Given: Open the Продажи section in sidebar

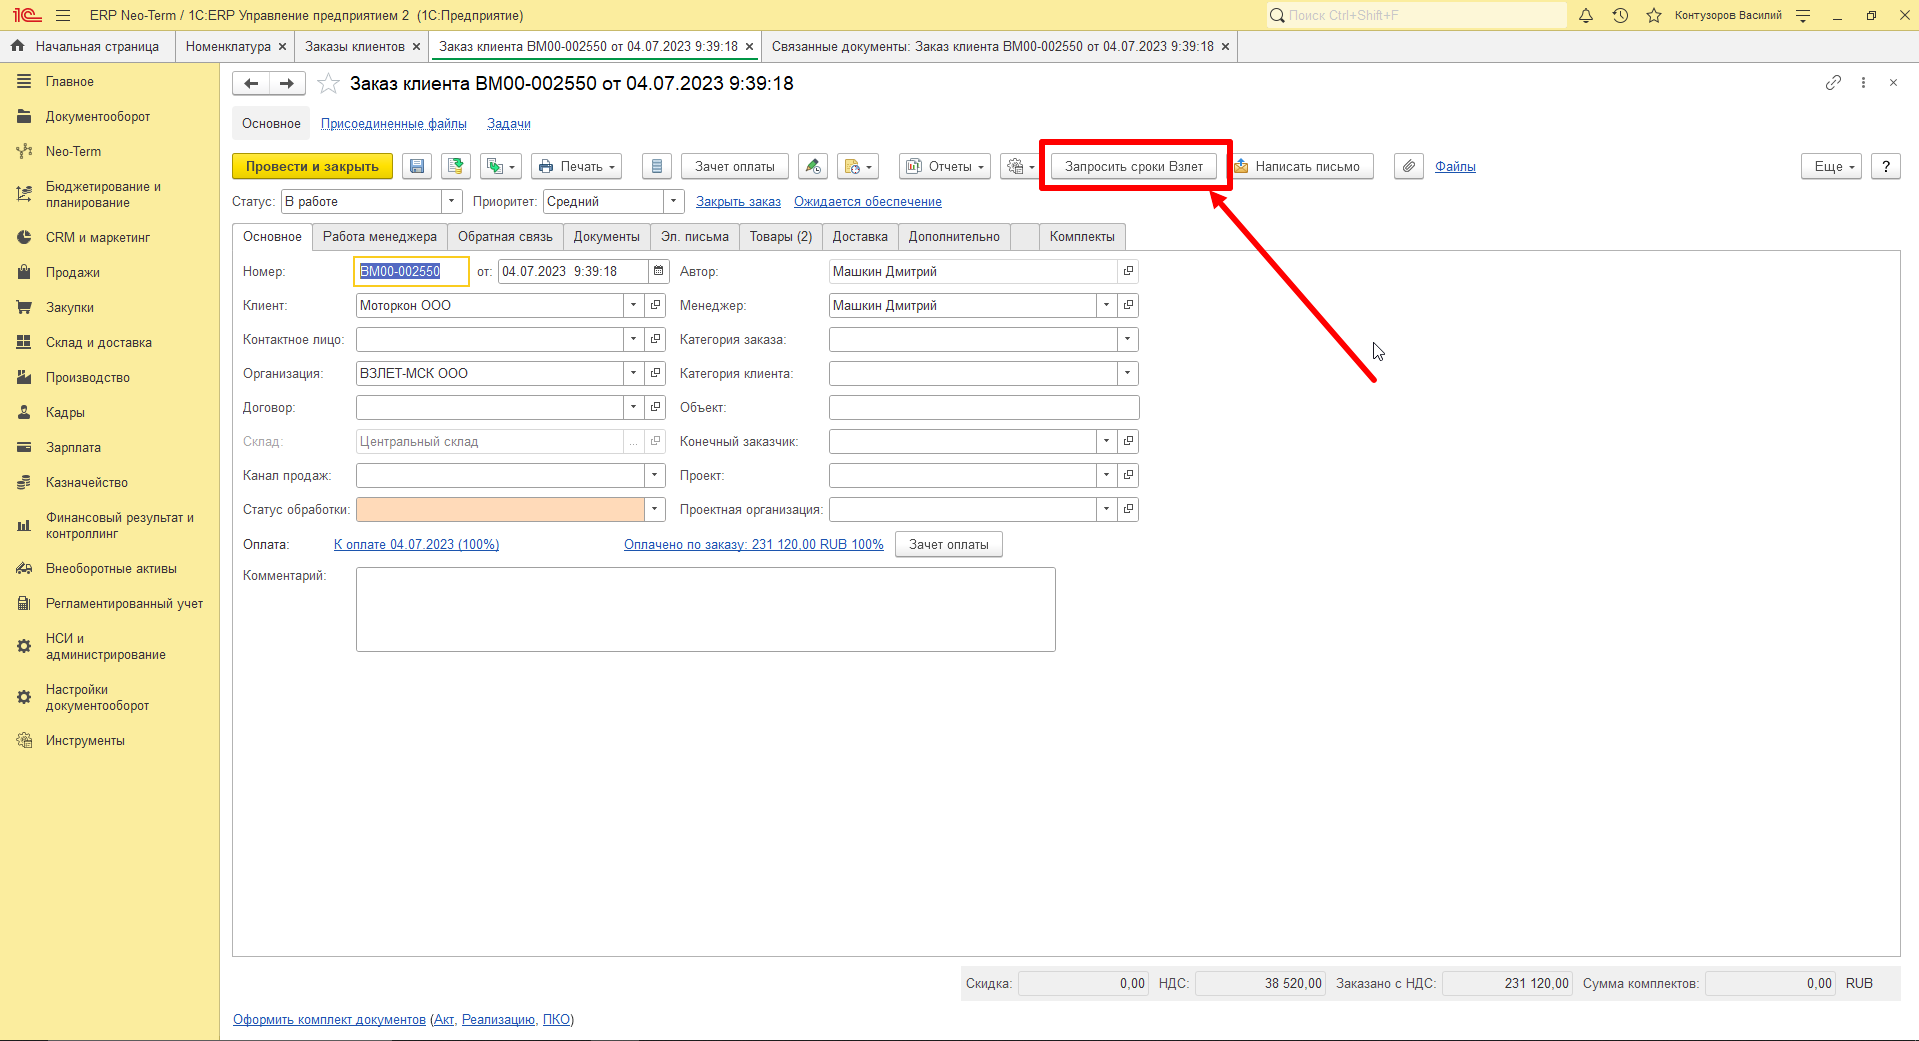Looking at the screenshot, I should coord(73,273).
